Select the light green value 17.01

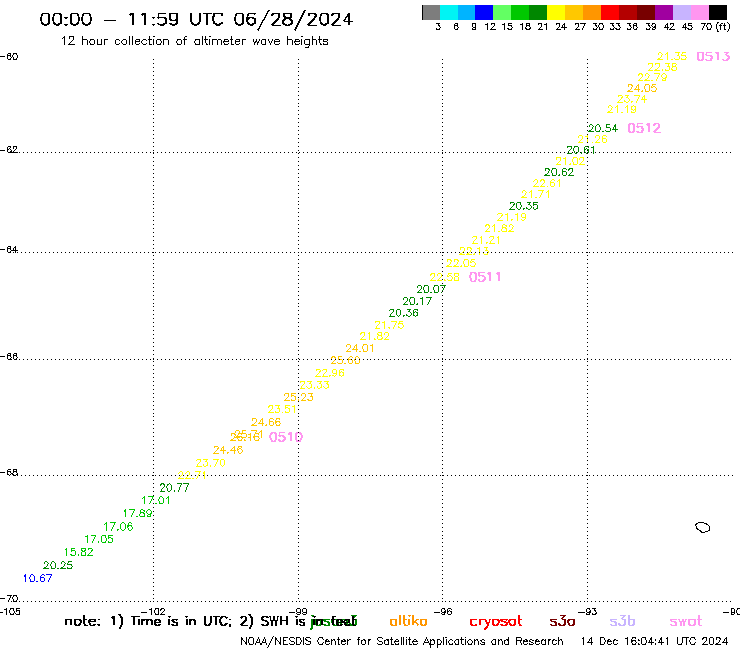coord(156,500)
